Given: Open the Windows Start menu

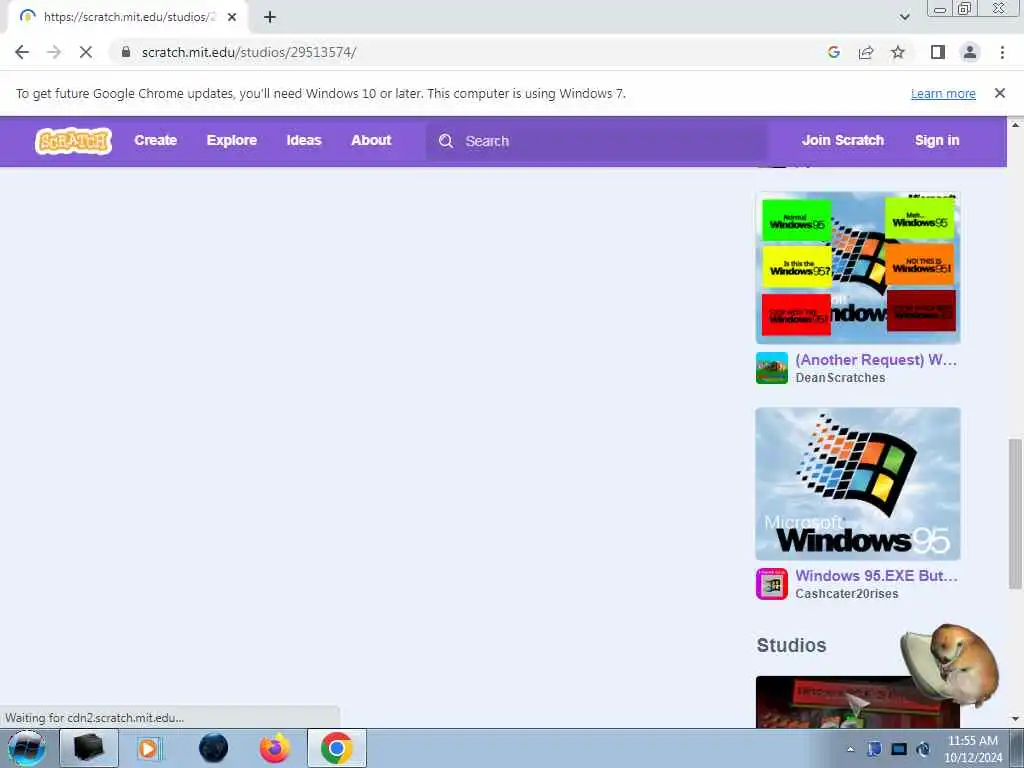Looking at the screenshot, I should 27,748.
